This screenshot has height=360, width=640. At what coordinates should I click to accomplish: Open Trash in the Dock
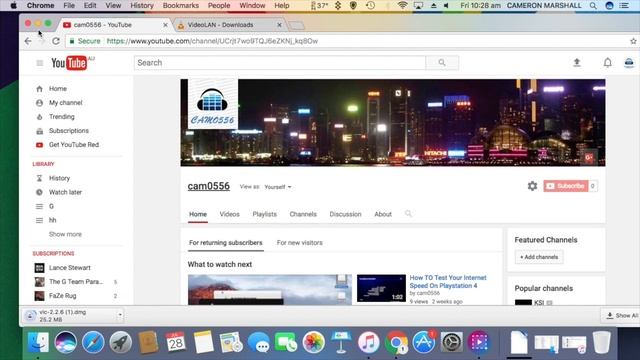[602, 342]
